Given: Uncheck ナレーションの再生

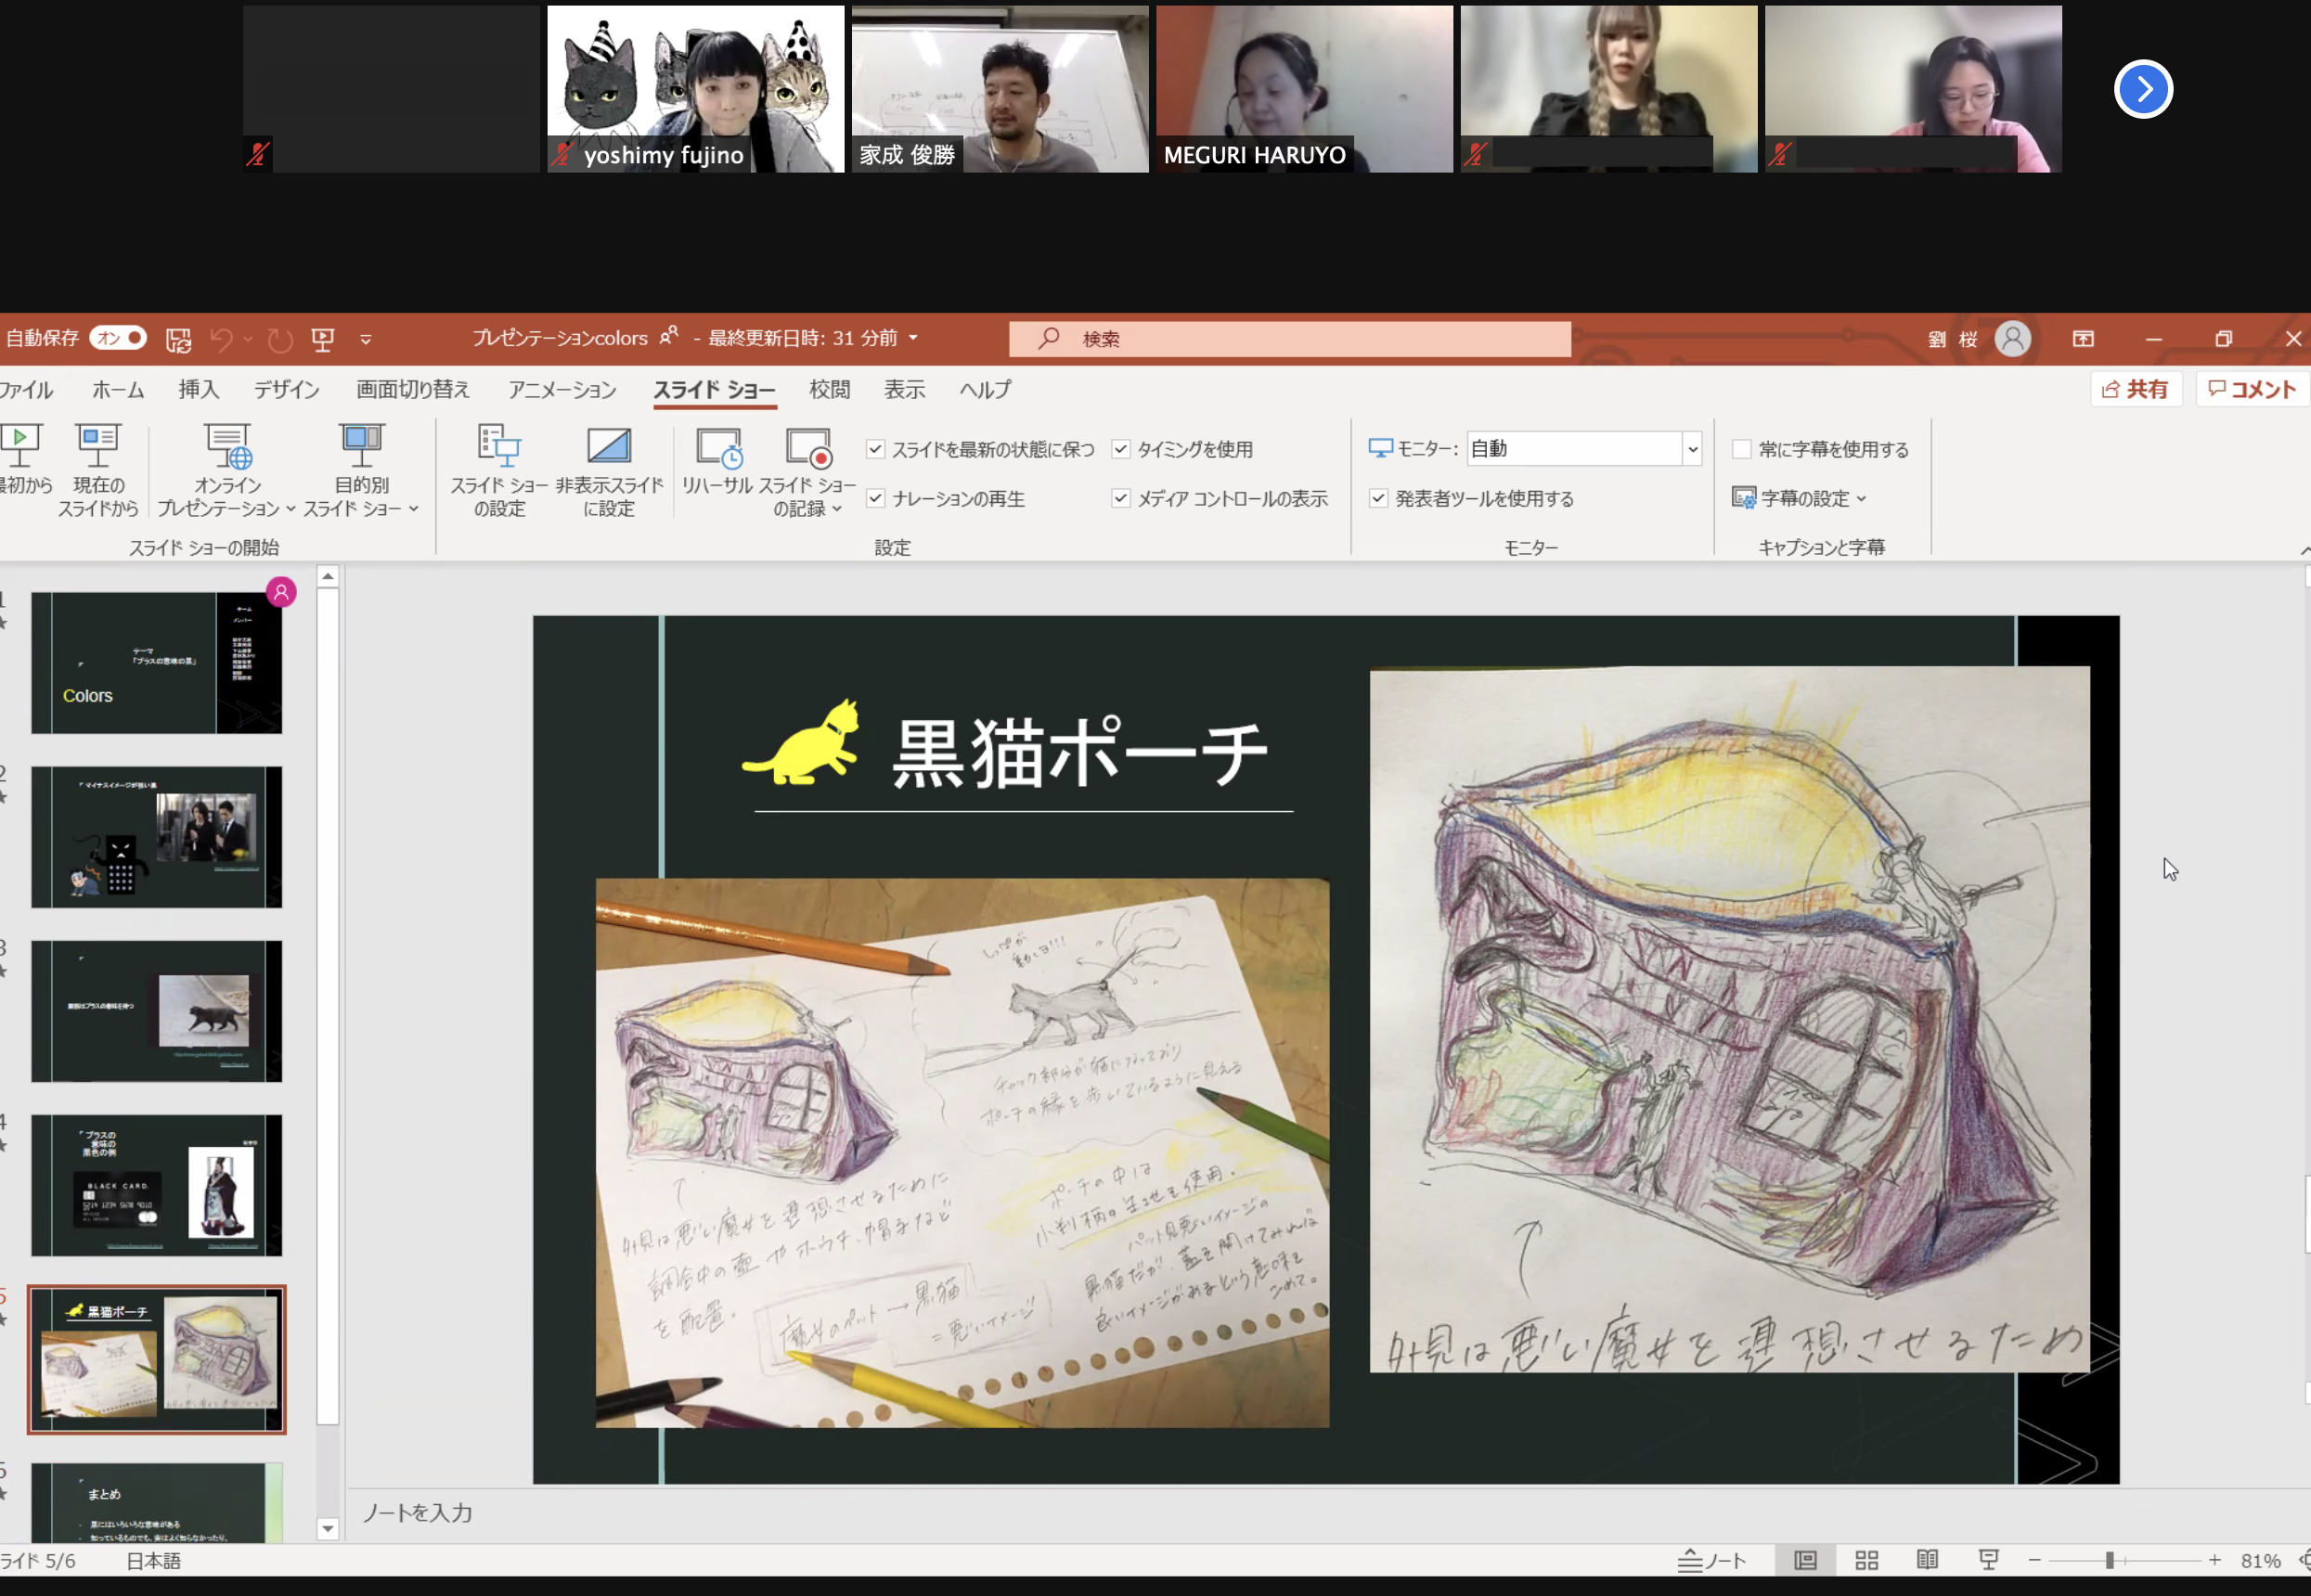Looking at the screenshot, I should click(x=875, y=498).
